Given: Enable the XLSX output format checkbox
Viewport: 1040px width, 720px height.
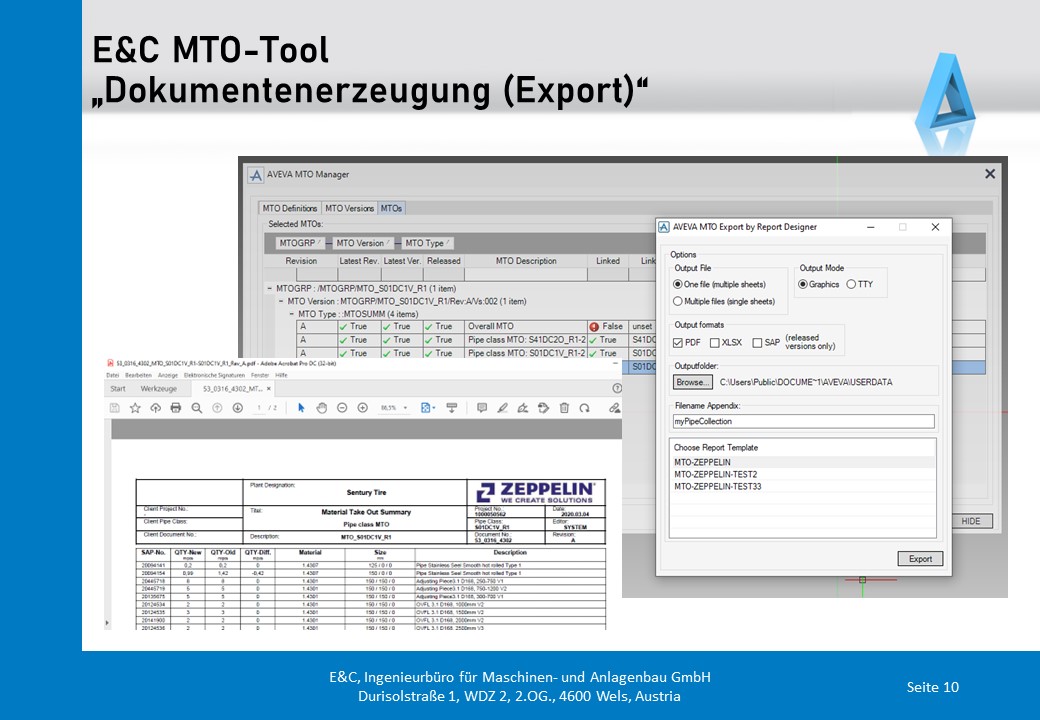Looking at the screenshot, I should pos(714,343).
